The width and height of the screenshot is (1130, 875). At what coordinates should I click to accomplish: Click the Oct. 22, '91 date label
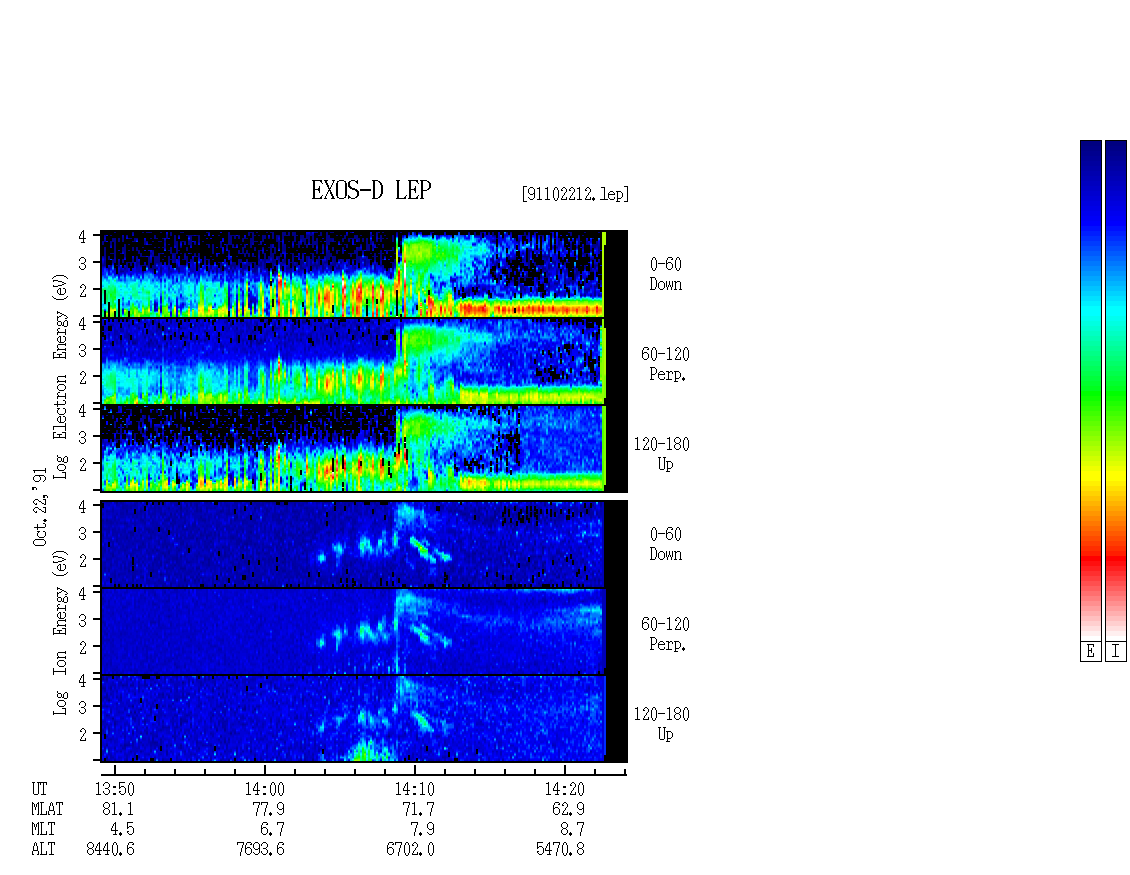(x=40, y=507)
